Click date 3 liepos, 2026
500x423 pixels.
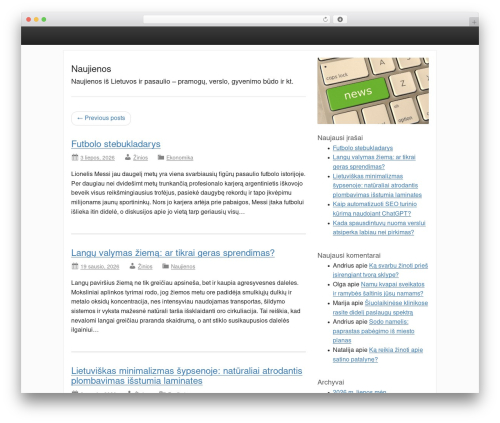97,158
